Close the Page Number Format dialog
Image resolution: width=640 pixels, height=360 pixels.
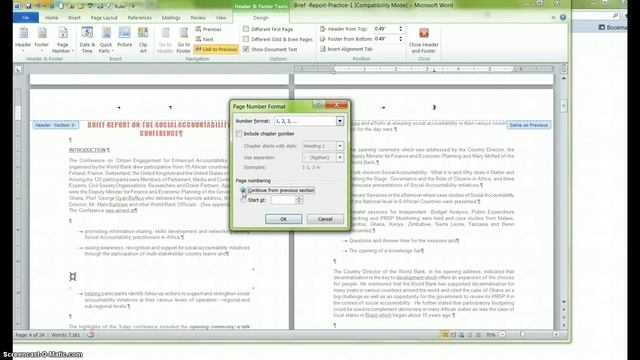pos(337,105)
